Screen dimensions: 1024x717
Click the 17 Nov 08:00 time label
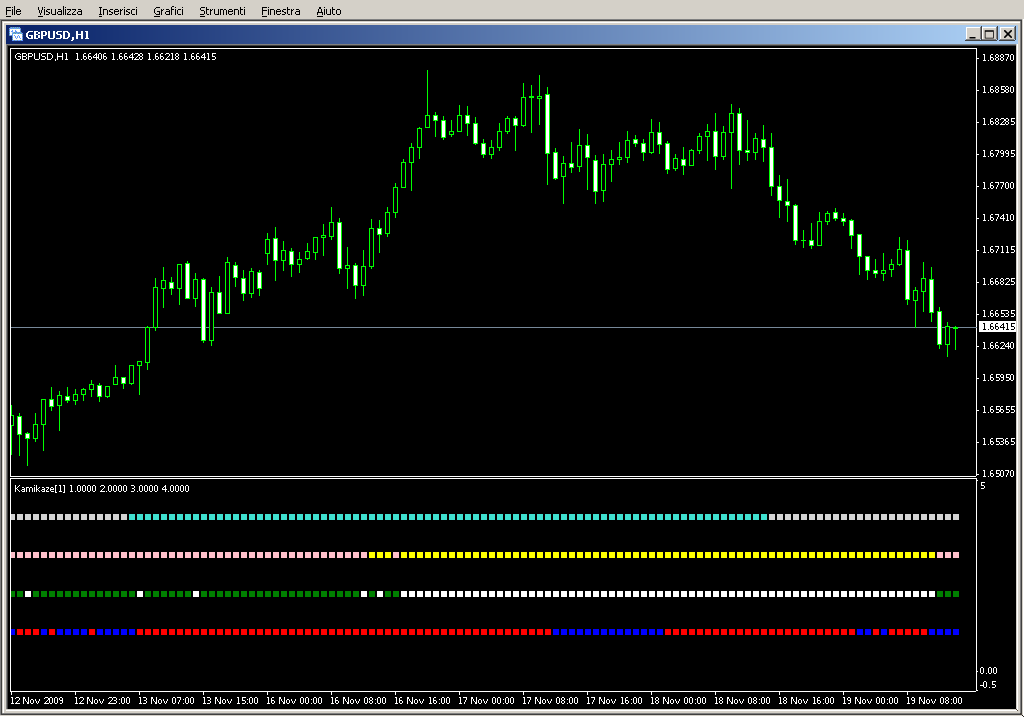point(550,701)
